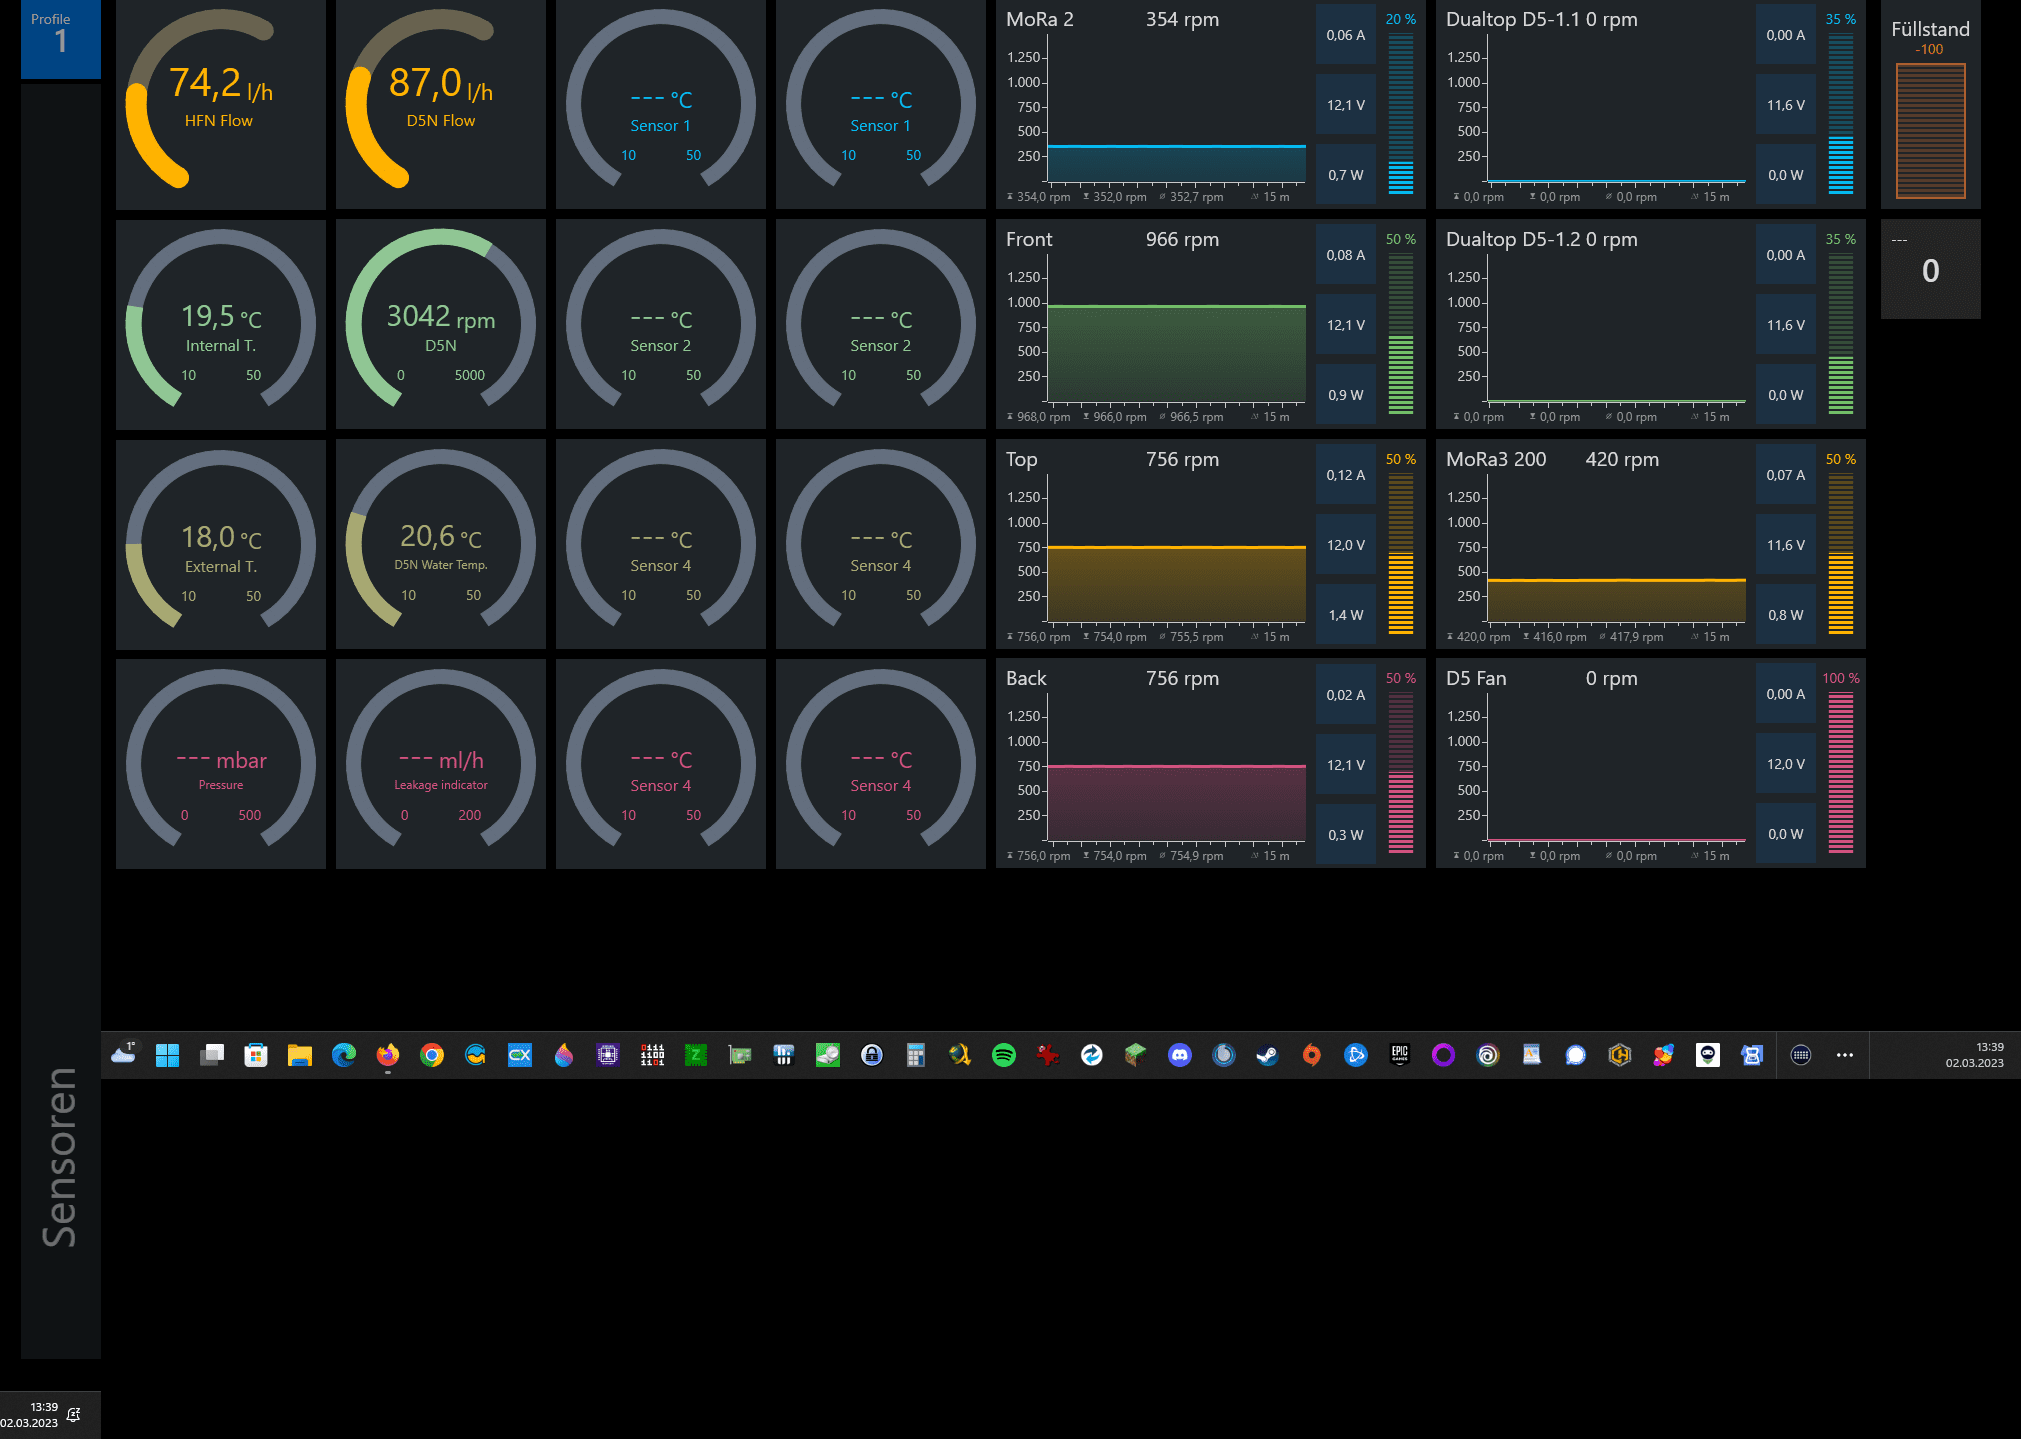Open the Minecraft grass block icon
Image resolution: width=2021 pixels, height=1439 pixels.
[1136, 1055]
